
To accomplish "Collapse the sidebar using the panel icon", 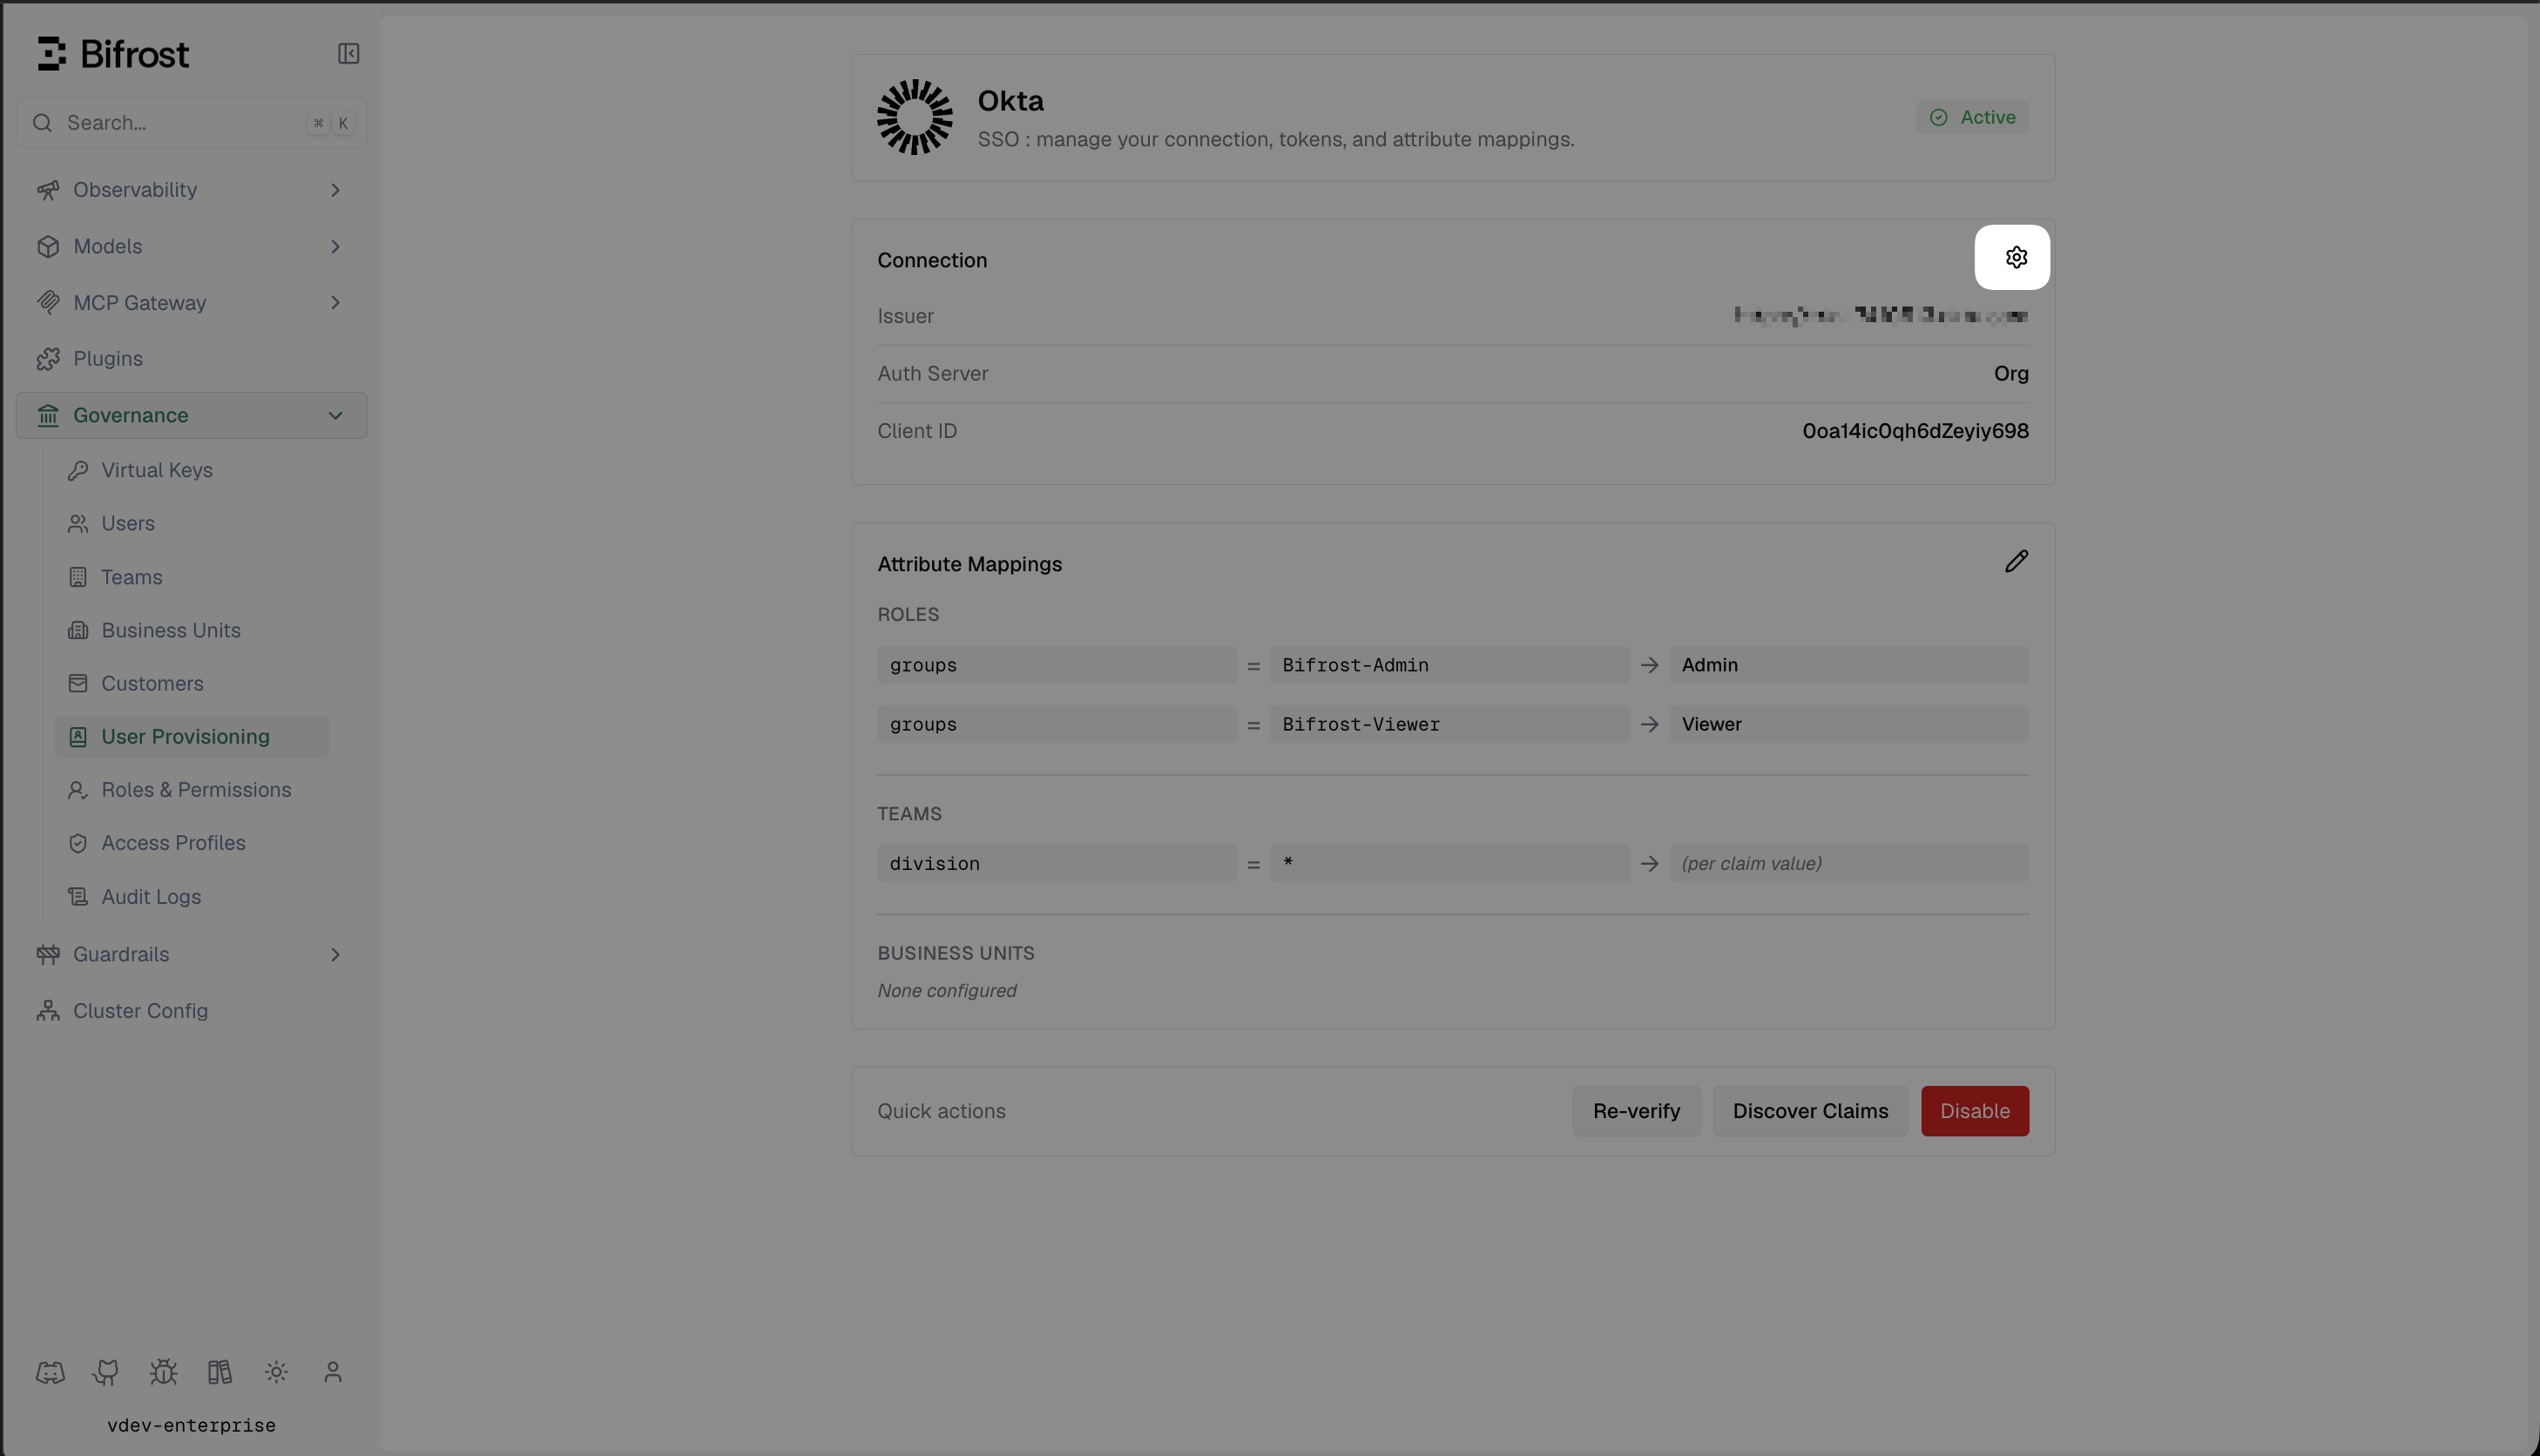I will click(x=348, y=53).
